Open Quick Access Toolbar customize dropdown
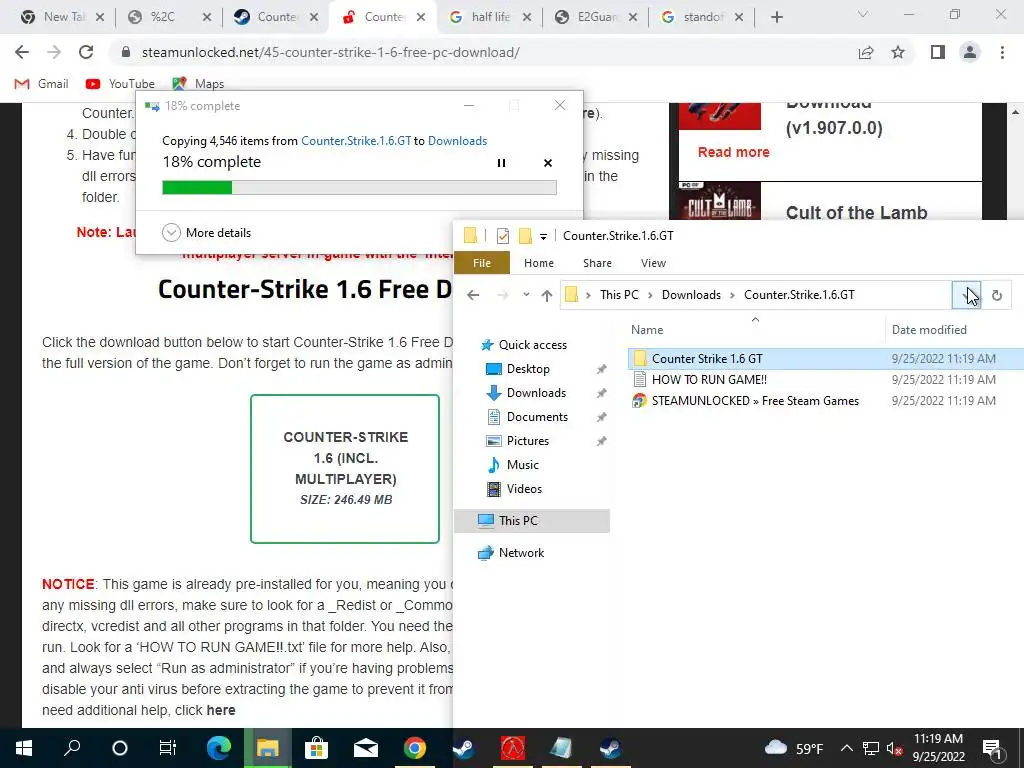The width and height of the screenshot is (1024, 768). pyautogui.click(x=543, y=236)
